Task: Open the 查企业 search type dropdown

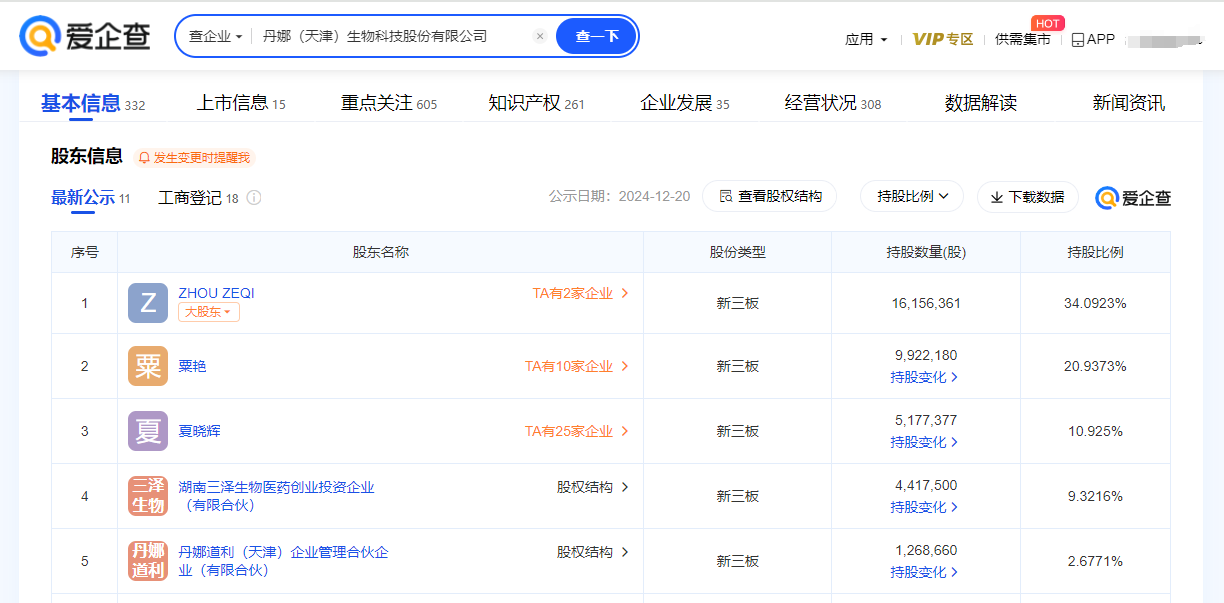Action: [x=215, y=36]
